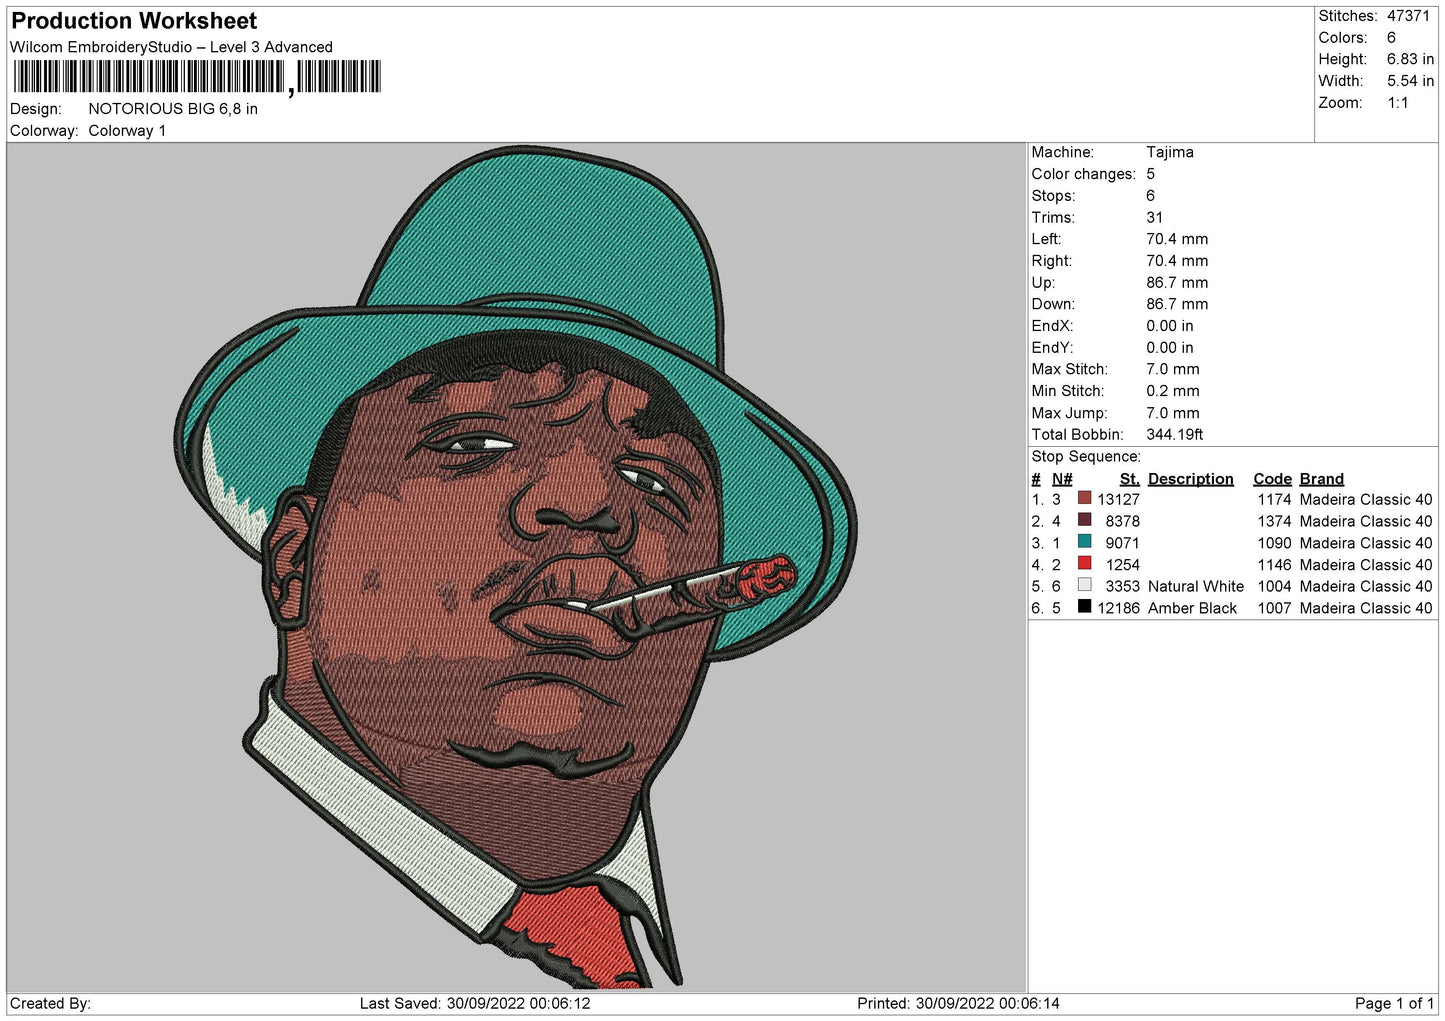Screen dimensions: 1445x1021
Task: Click 'Wilcom EmbroideryStudio – Level 3 Advanced' text
Action: [171, 47]
